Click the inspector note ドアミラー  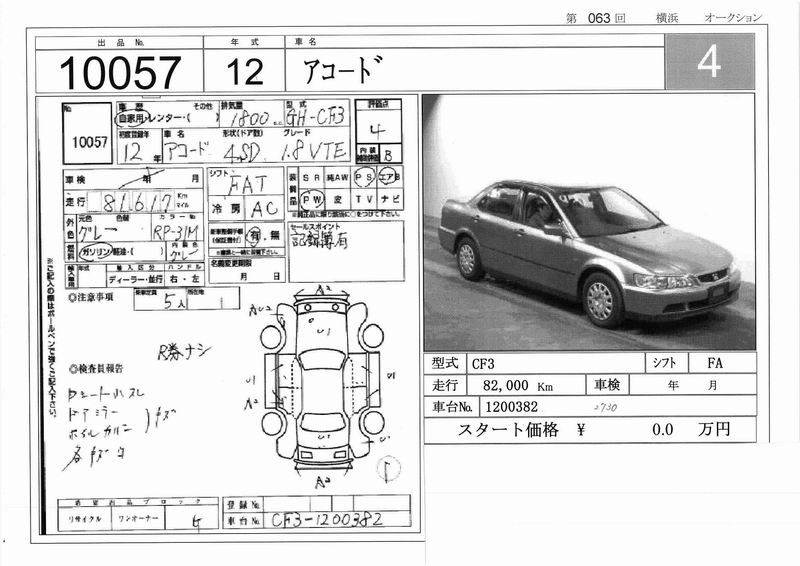pyautogui.click(x=93, y=412)
